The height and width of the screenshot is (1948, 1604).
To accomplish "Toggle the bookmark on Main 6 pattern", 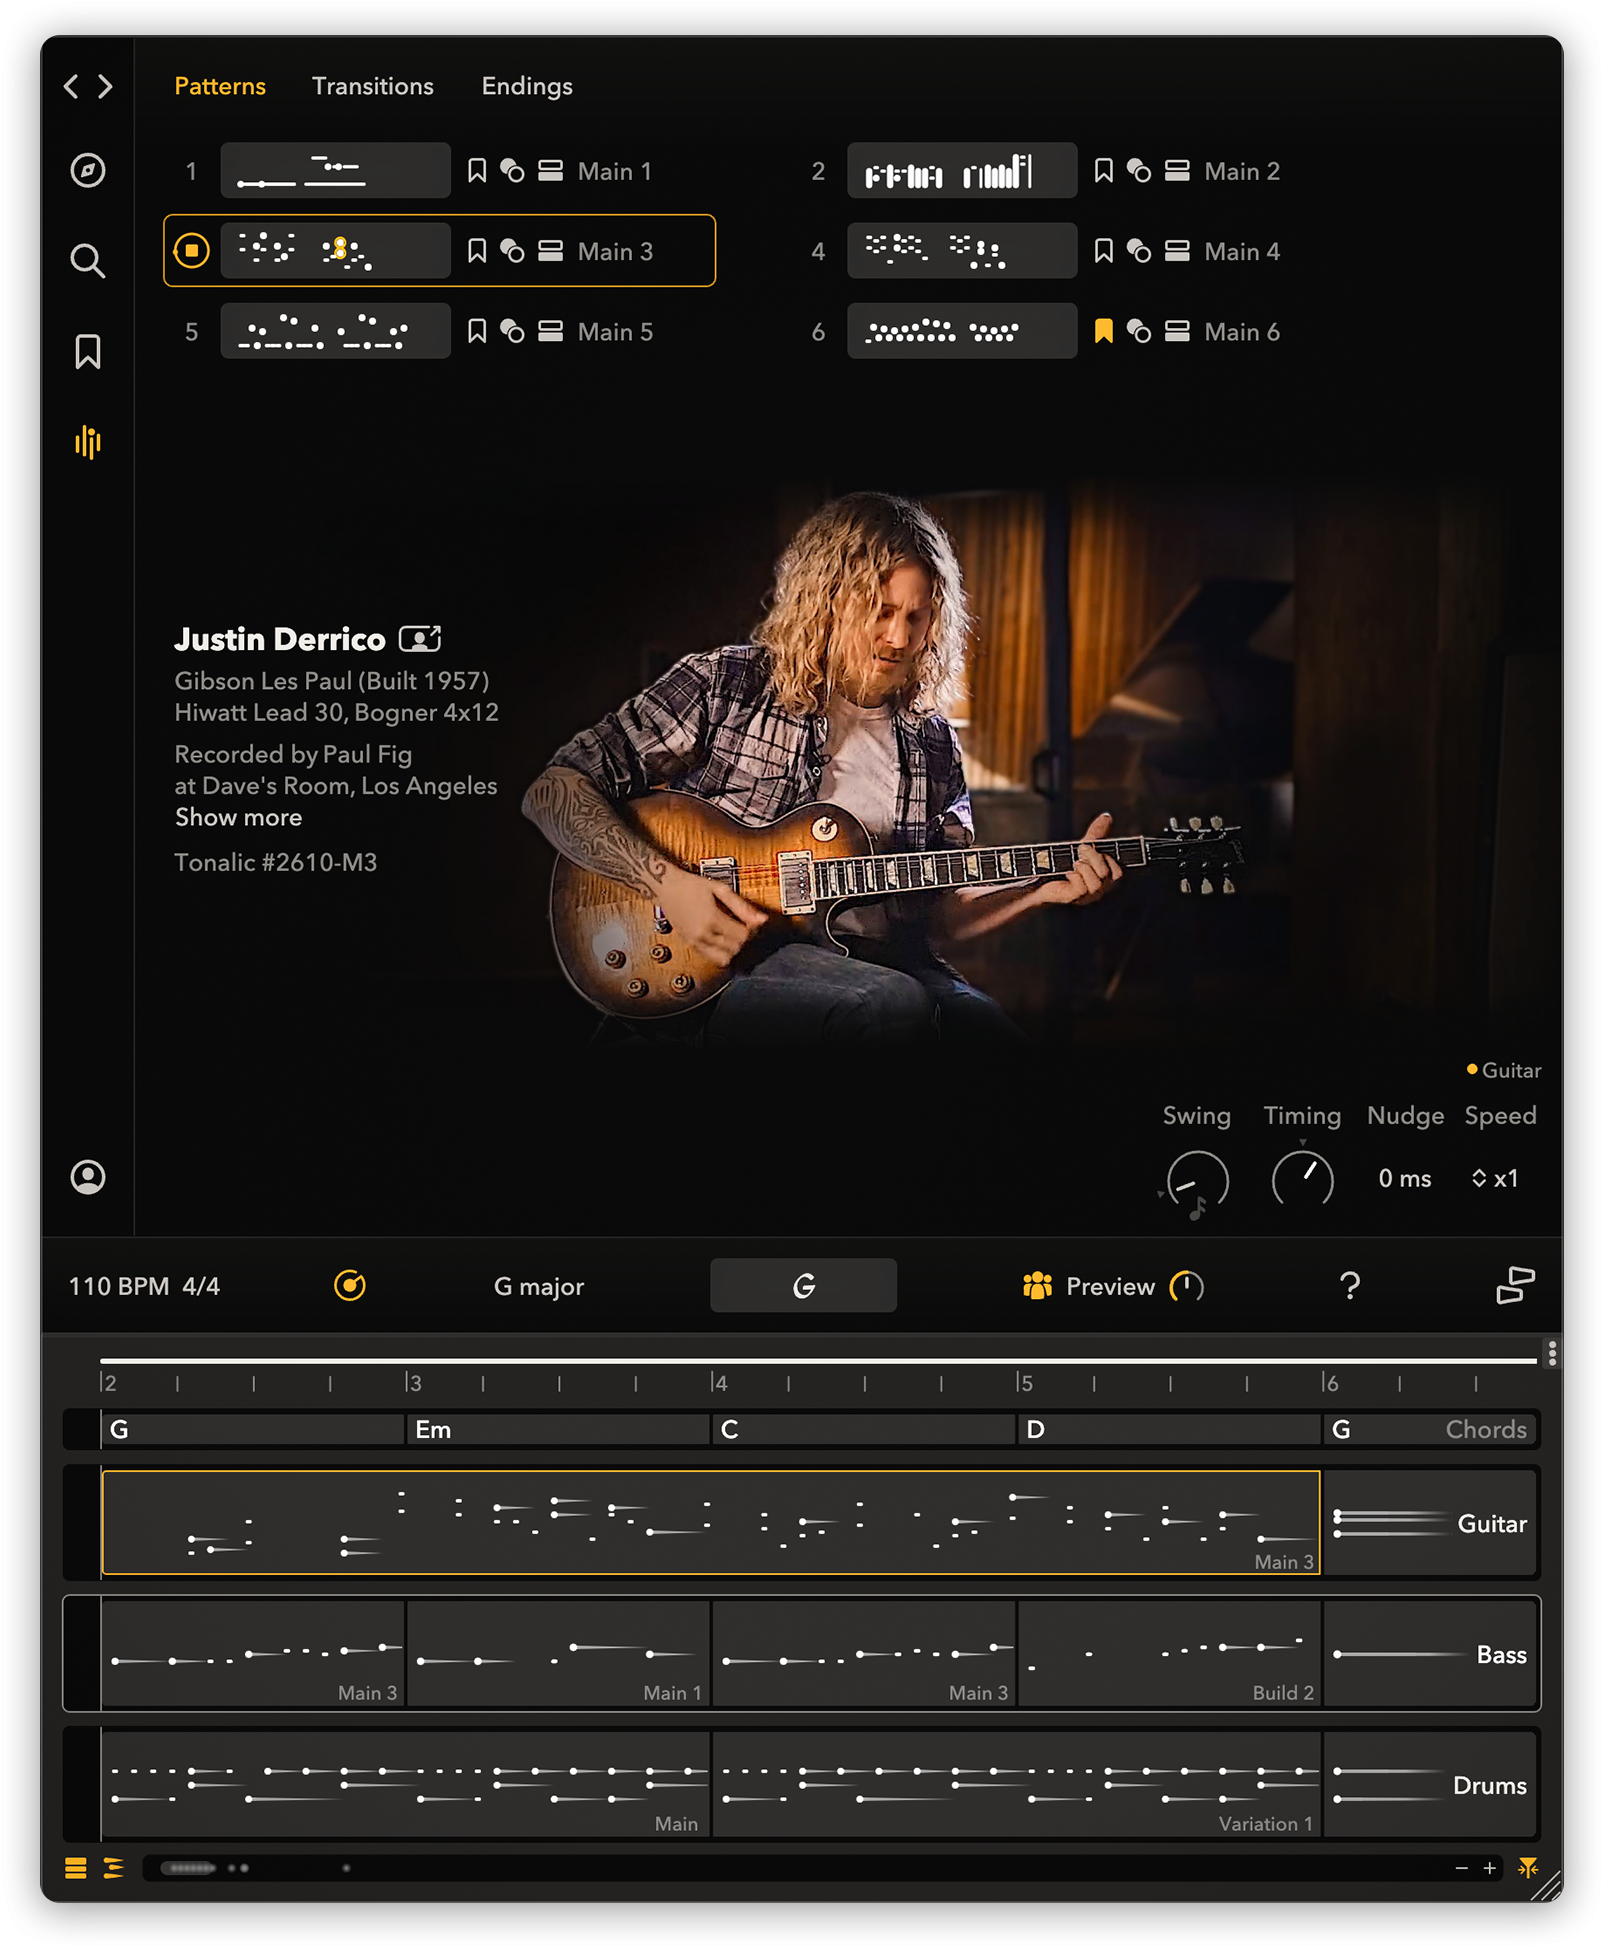I will coord(1103,331).
